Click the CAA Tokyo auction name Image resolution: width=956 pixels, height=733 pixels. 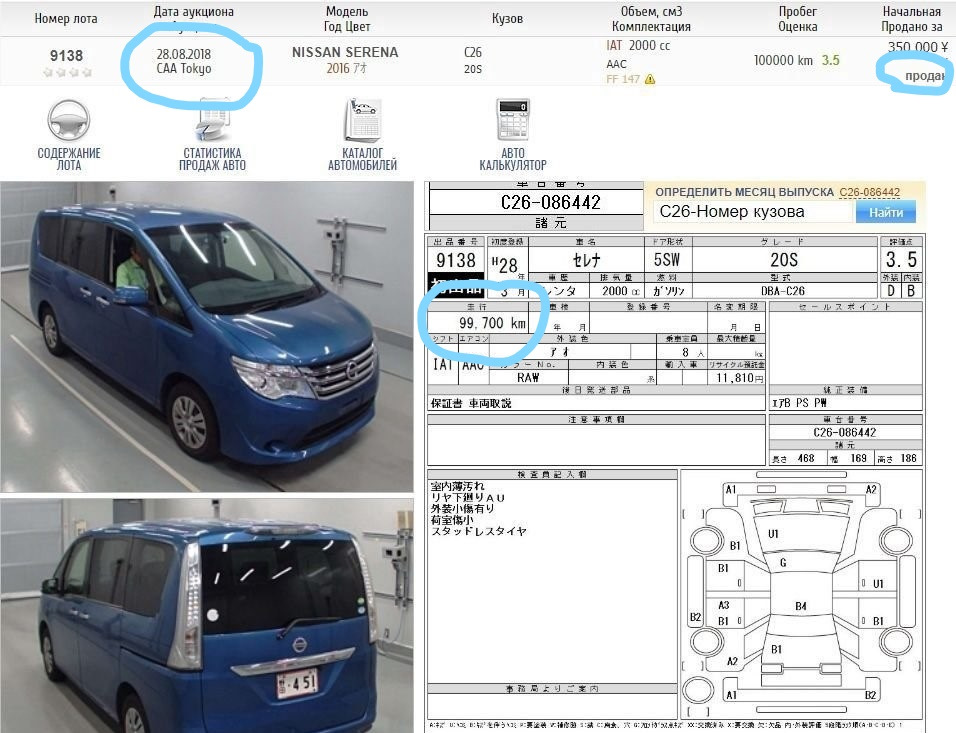point(184,68)
